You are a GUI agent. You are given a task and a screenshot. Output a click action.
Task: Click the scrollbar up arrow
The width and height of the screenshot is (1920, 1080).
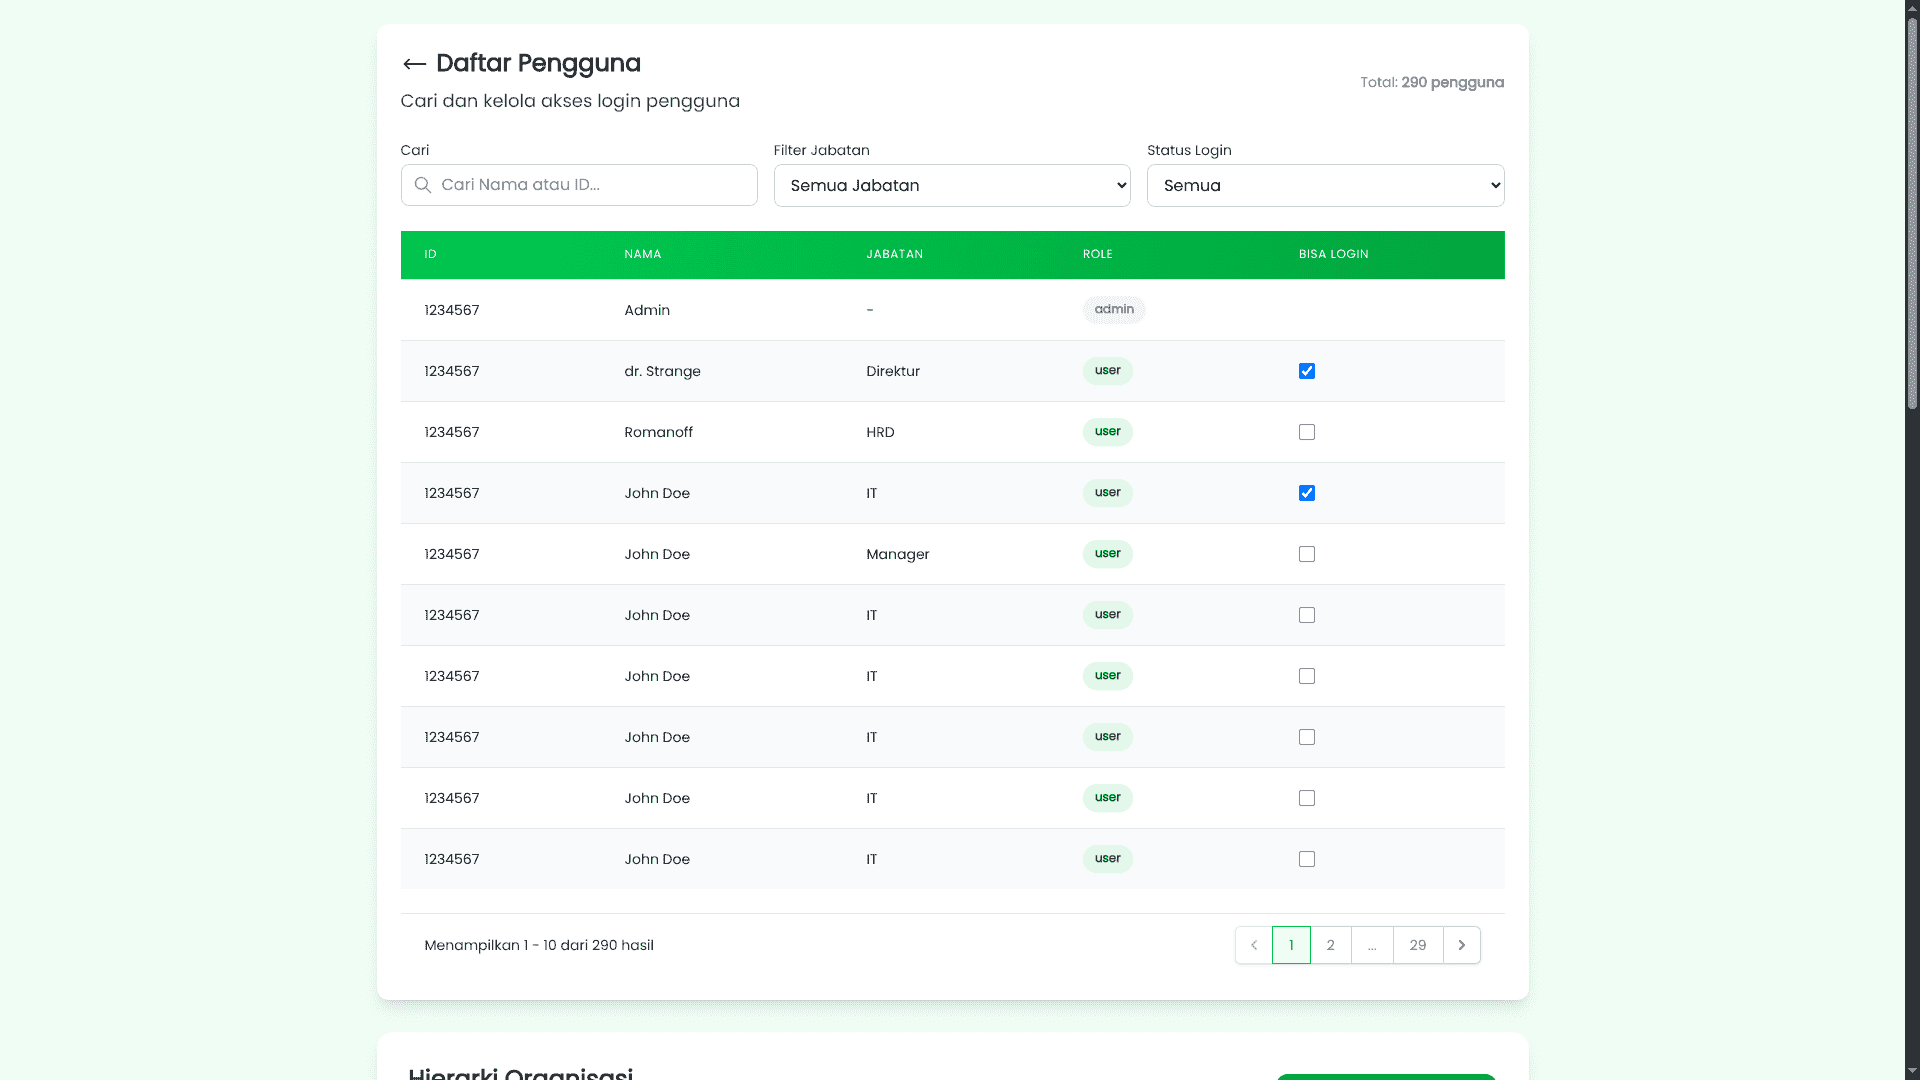(x=1910, y=7)
